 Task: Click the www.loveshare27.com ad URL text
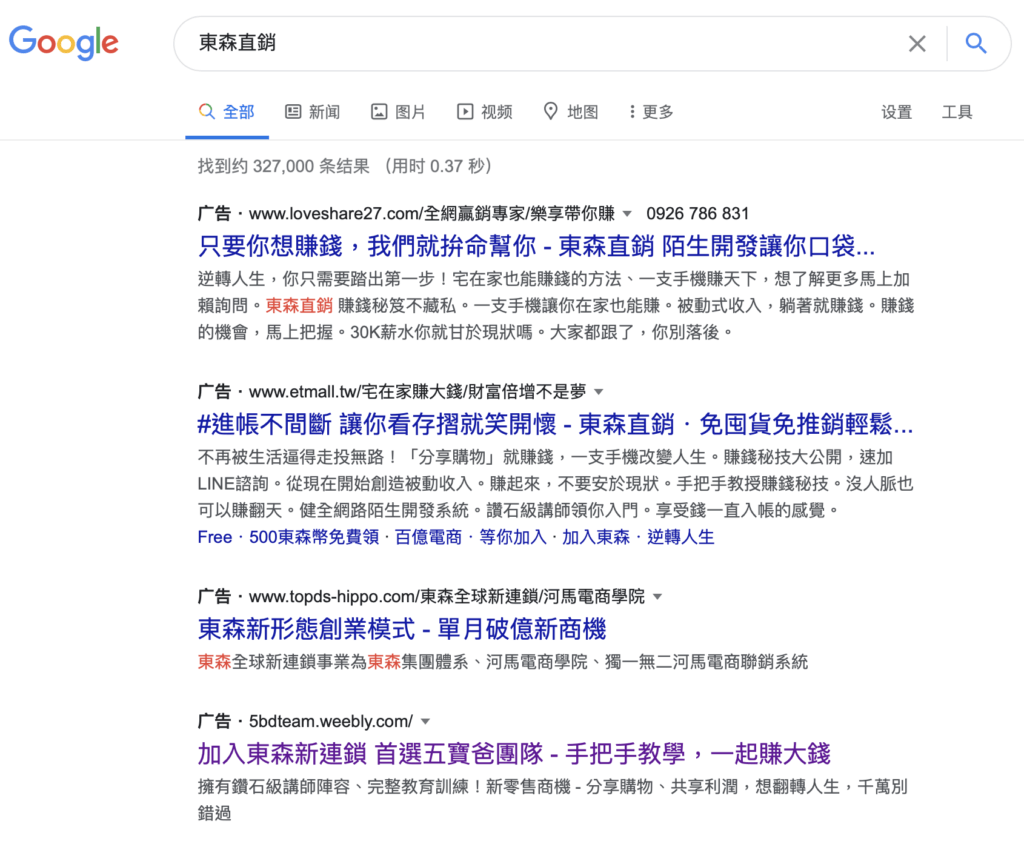(432, 214)
